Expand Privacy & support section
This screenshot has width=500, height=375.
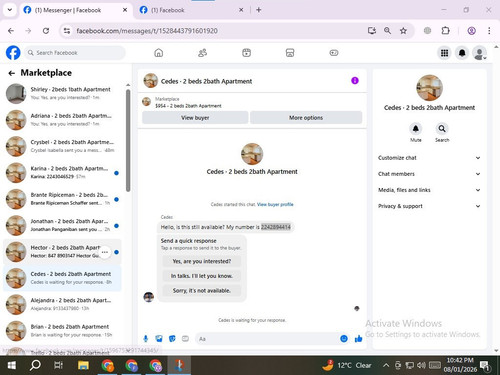[429, 206]
